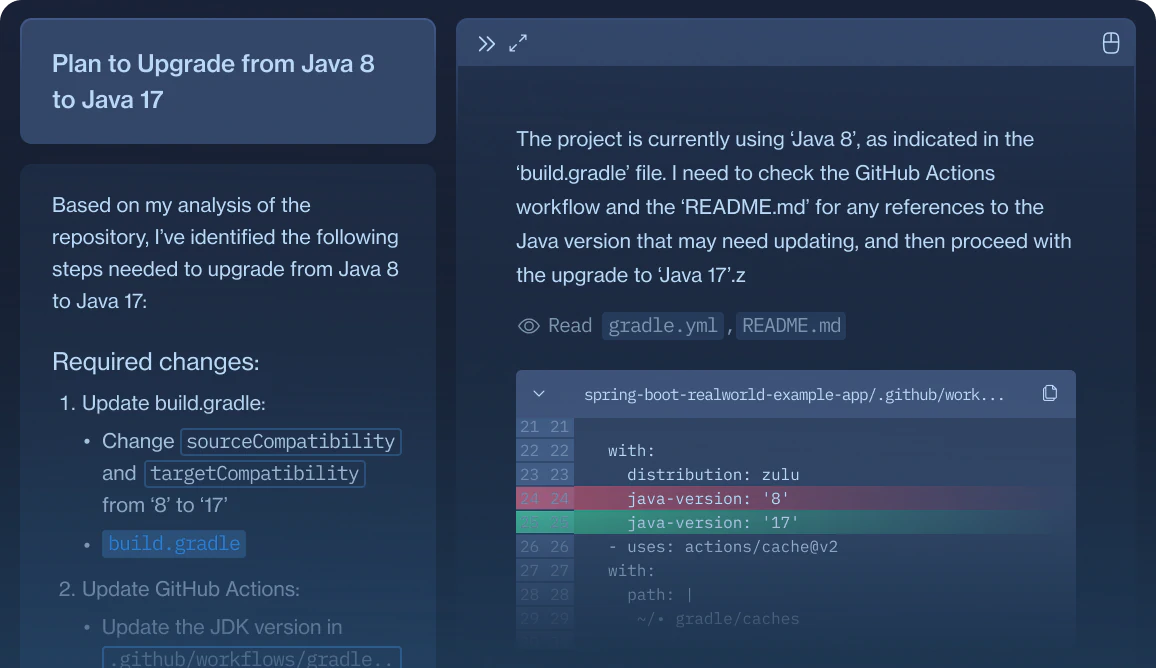Viewport: 1156px width, 668px height.
Task: Click the Required changes heading
Action: point(156,362)
